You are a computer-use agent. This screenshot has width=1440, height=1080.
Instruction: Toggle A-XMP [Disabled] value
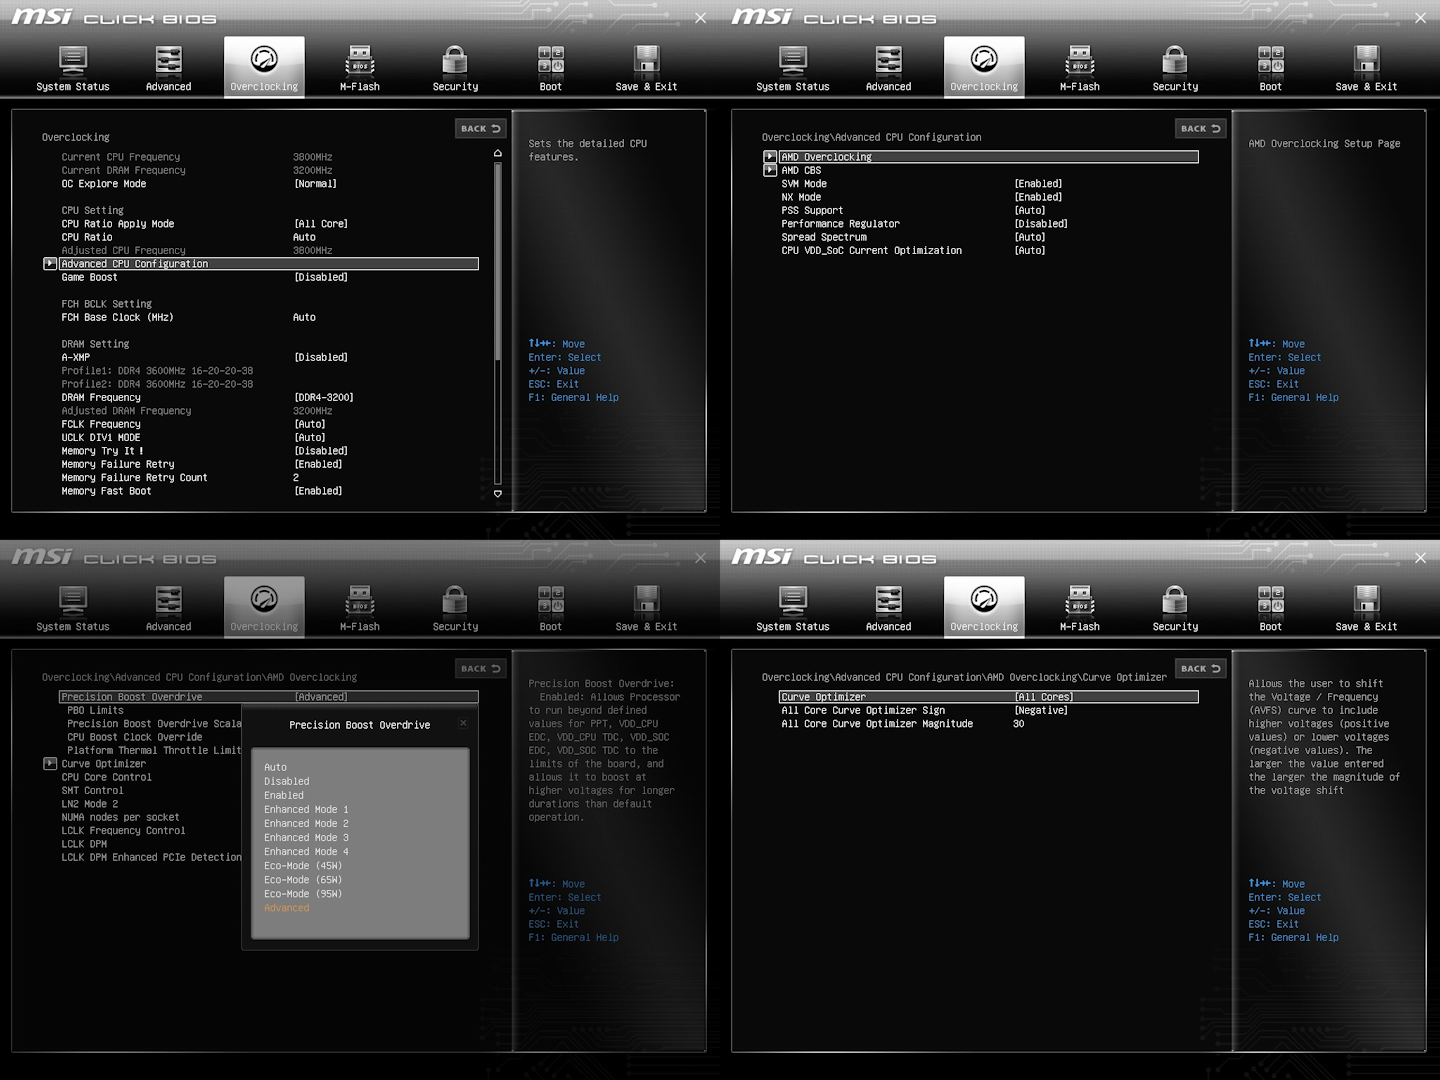[x=321, y=357]
